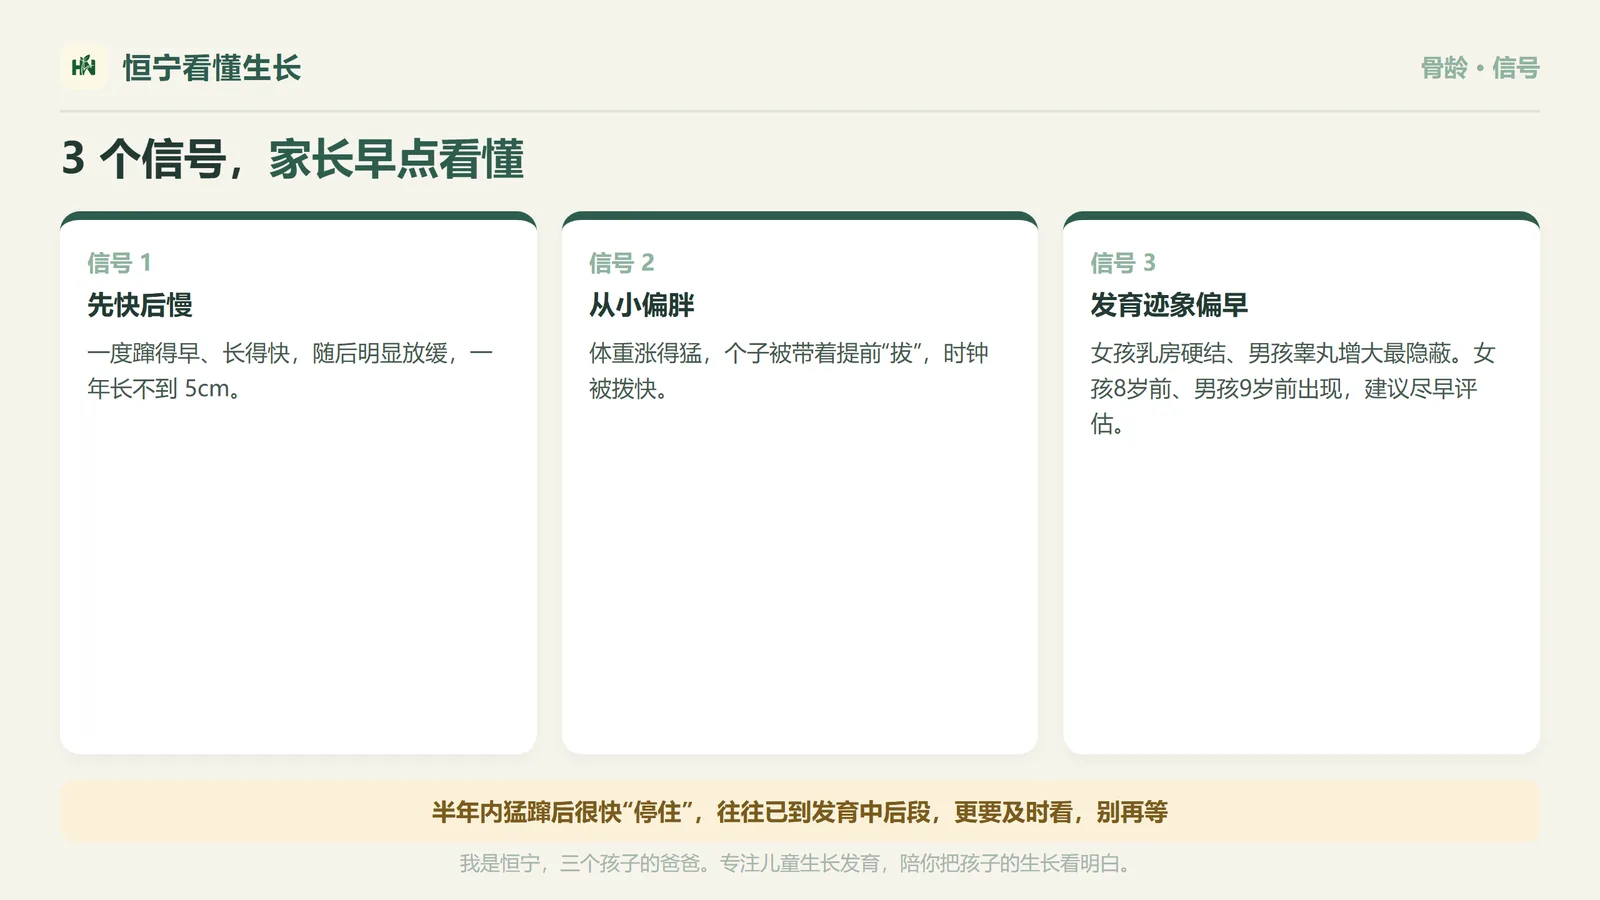The width and height of the screenshot is (1600, 900).
Task: Select the 骨龄 · 信号 header label
Action: pos(1480,68)
